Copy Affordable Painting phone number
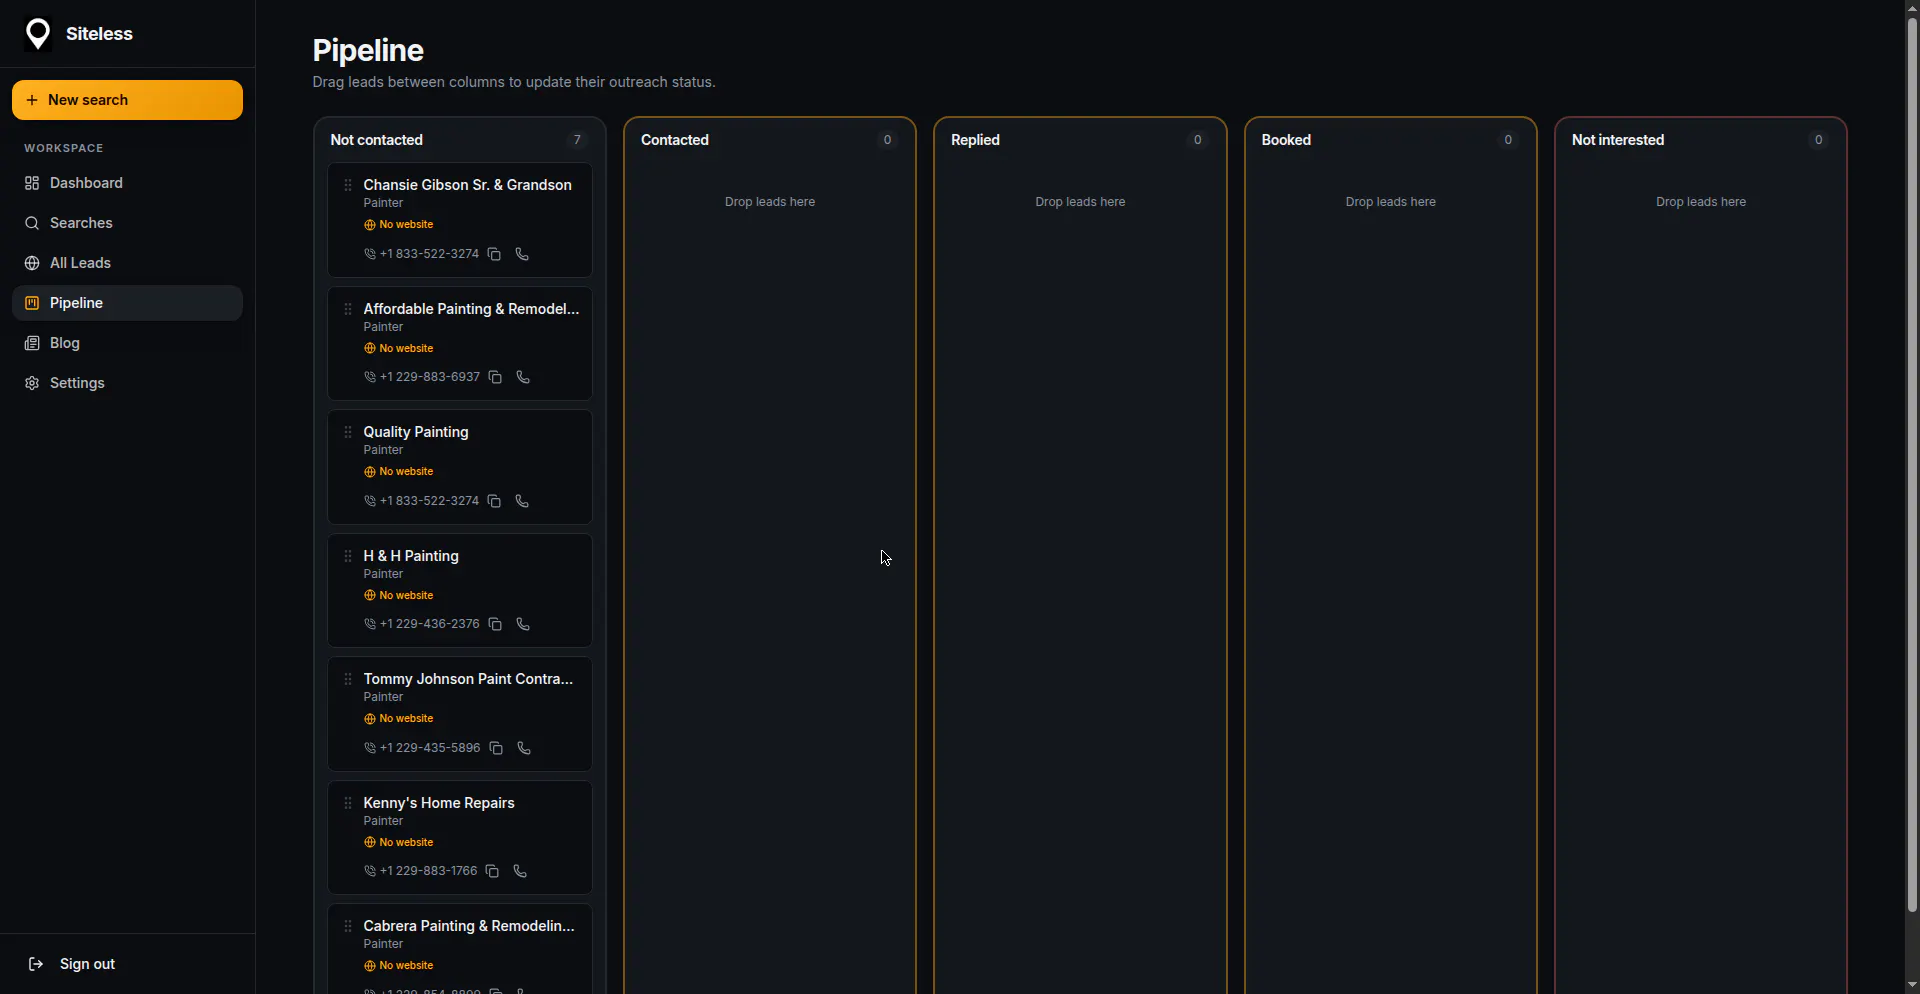 point(495,377)
